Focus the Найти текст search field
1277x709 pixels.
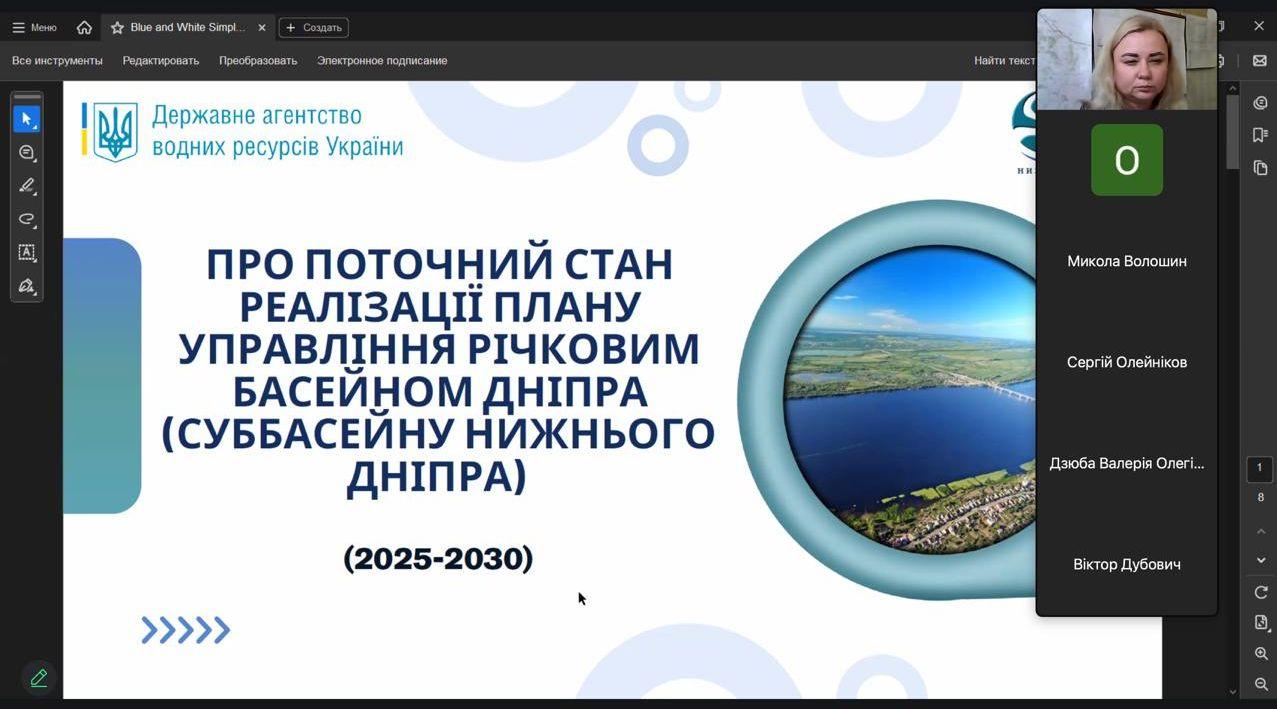click(1004, 61)
